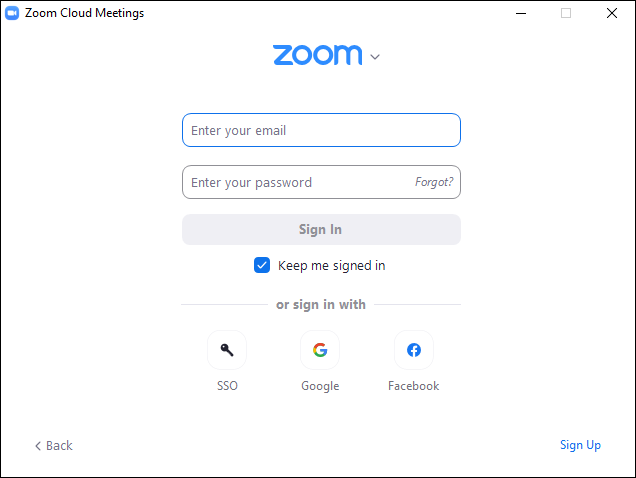Click the Facebook text label
This screenshot has height=478, width=636.
[413, 385]
